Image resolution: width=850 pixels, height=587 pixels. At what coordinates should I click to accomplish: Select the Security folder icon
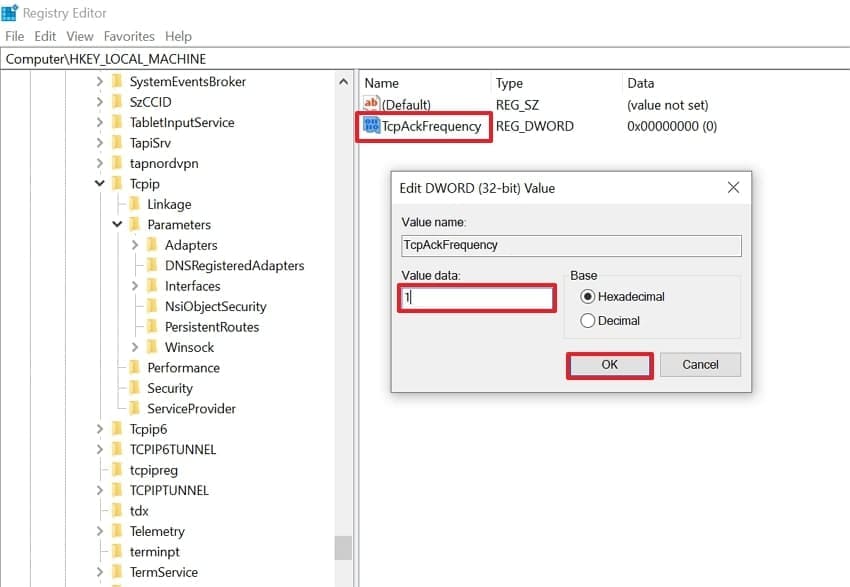coord(134,388)
